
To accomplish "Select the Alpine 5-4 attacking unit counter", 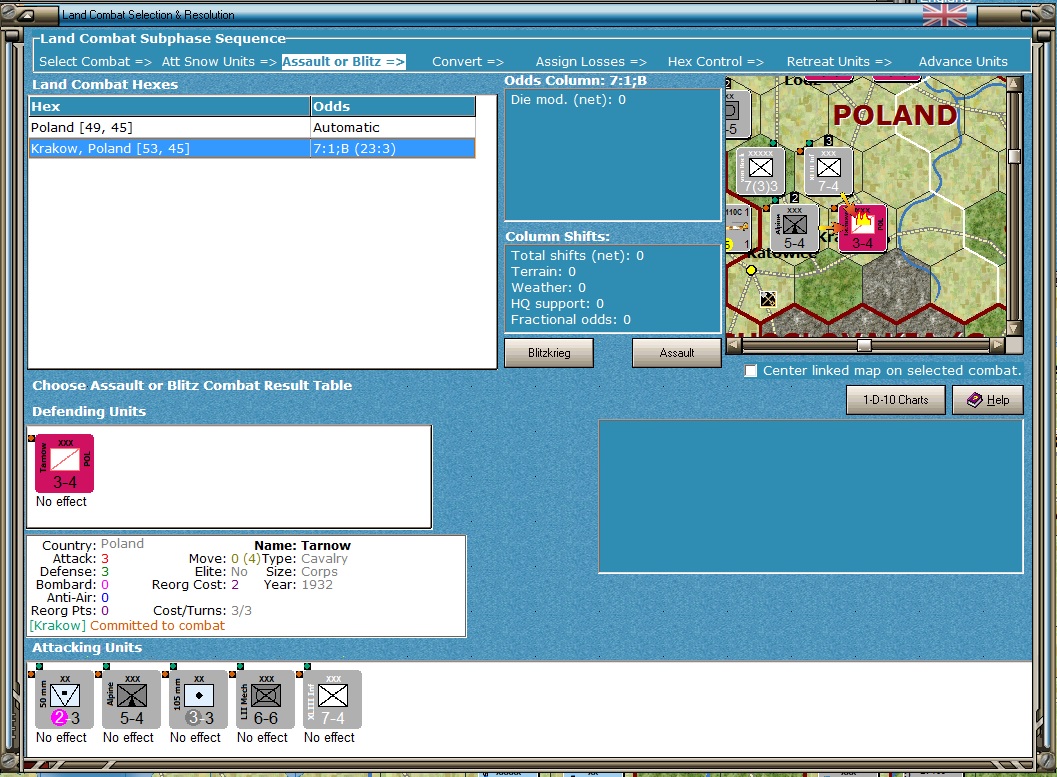I will point(131,699).
